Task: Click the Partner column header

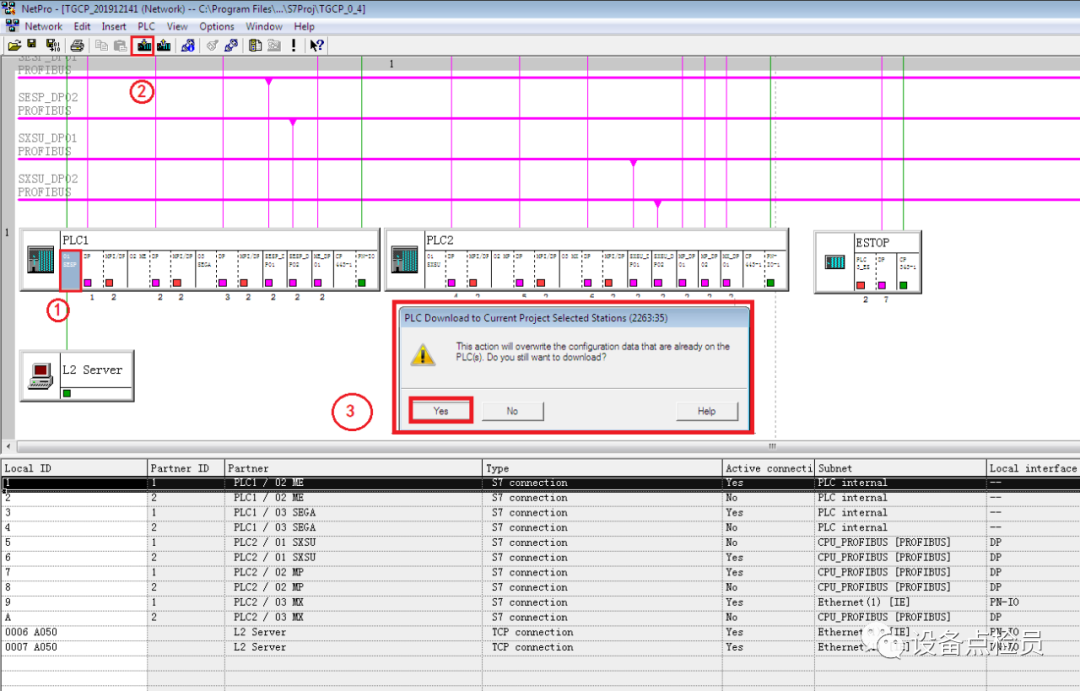Action: click(x=354, y=468)
